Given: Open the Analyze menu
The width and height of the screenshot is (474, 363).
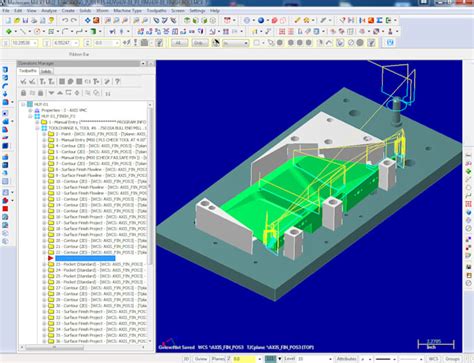Looking at the screenshot, I should [x=49, y=11].
